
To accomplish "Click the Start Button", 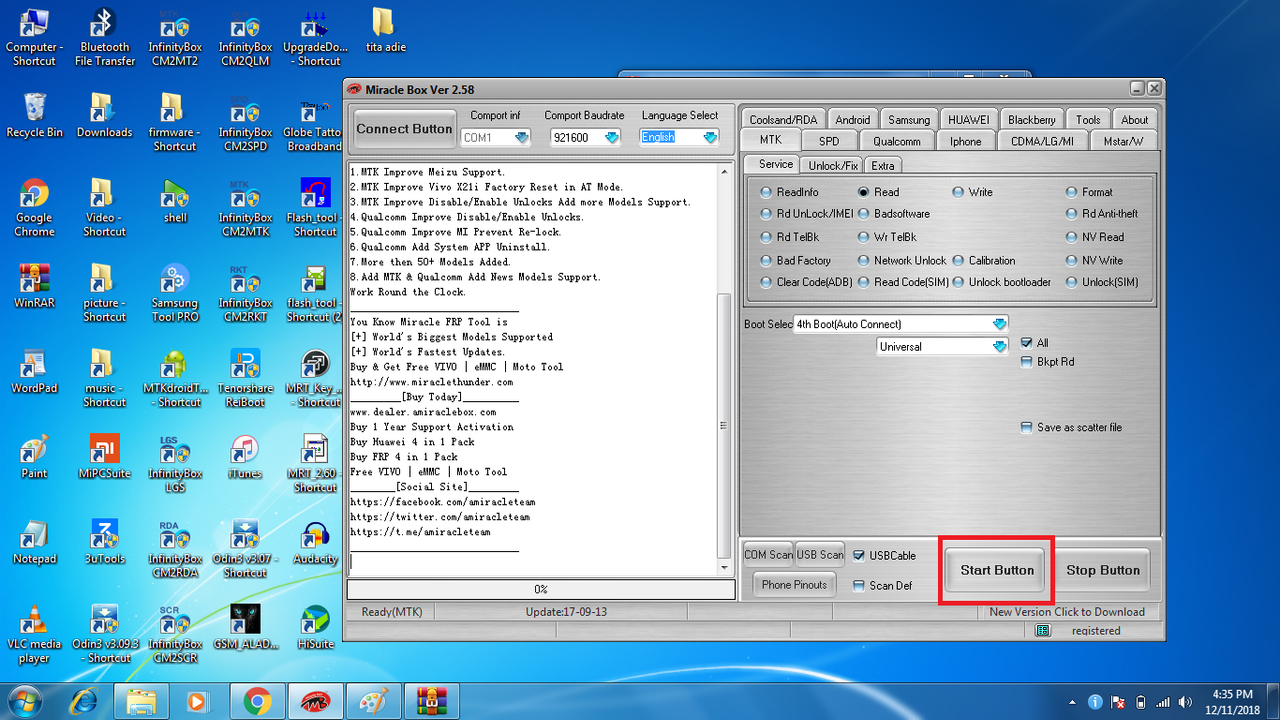I will [x=997, y=570].
